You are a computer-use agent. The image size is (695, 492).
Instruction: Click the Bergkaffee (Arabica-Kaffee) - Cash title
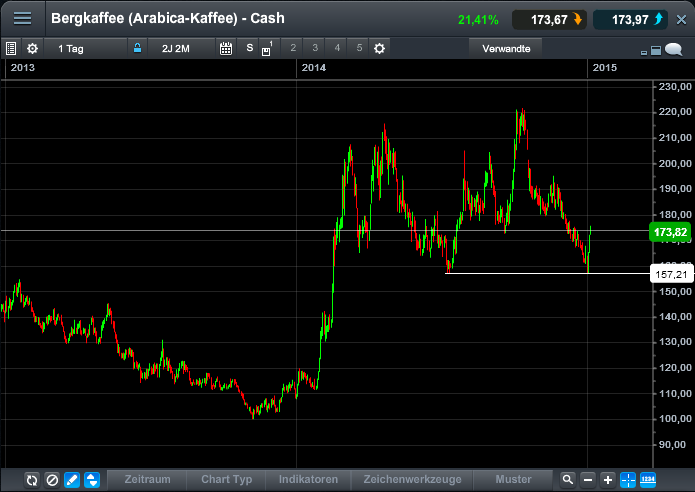click(x=168, y=19)
